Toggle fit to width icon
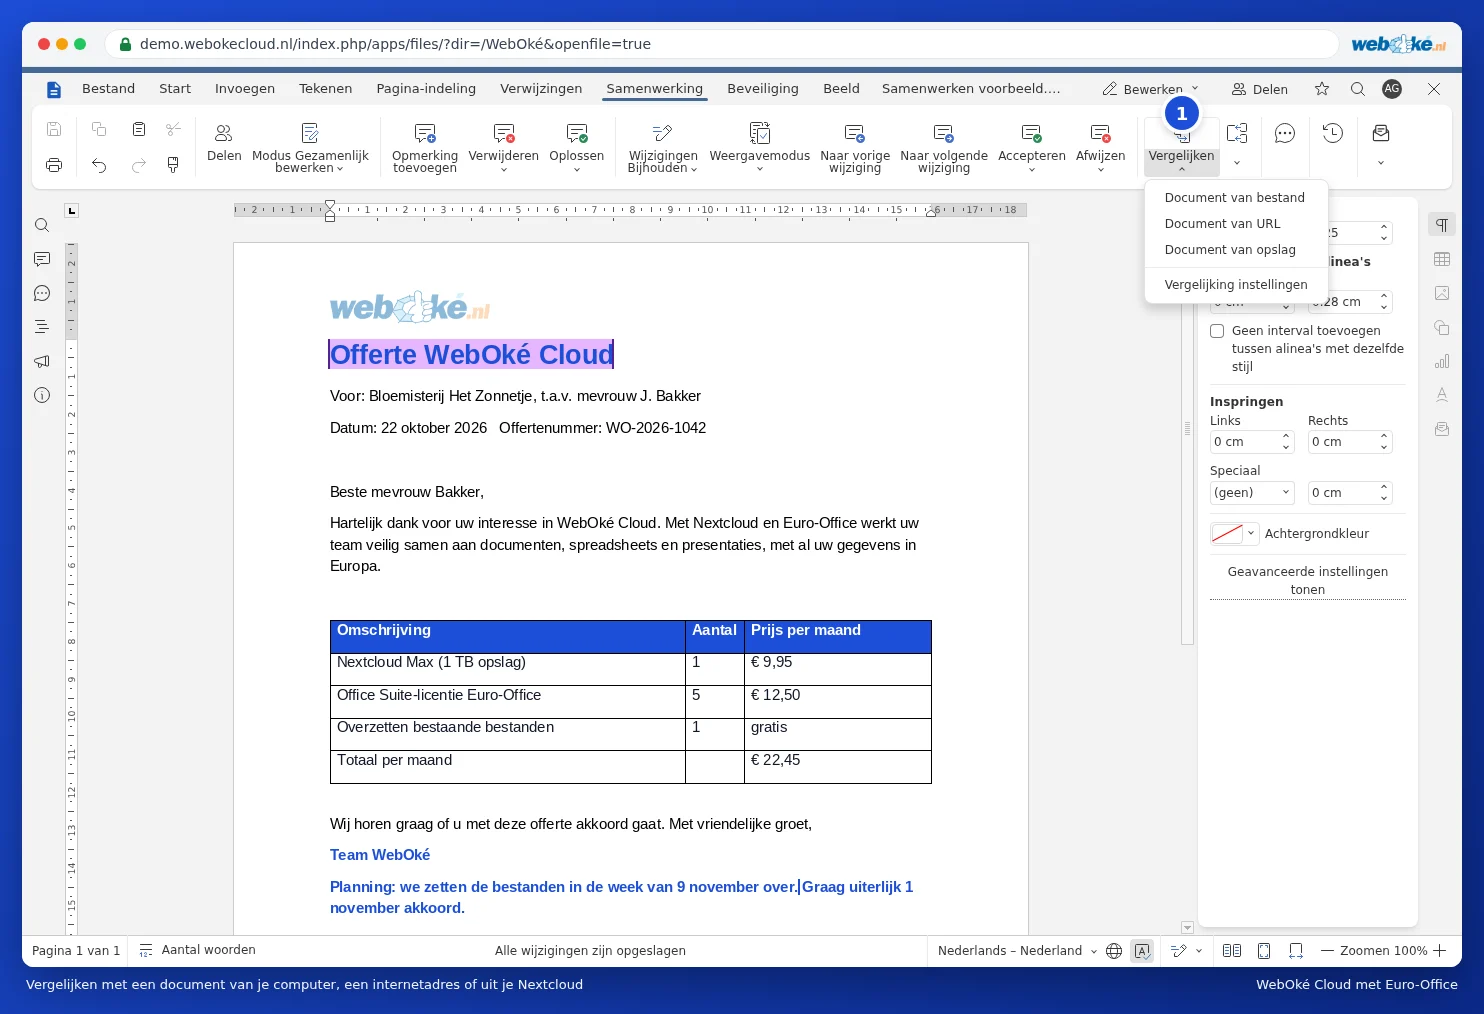 tap(1296, 951)
